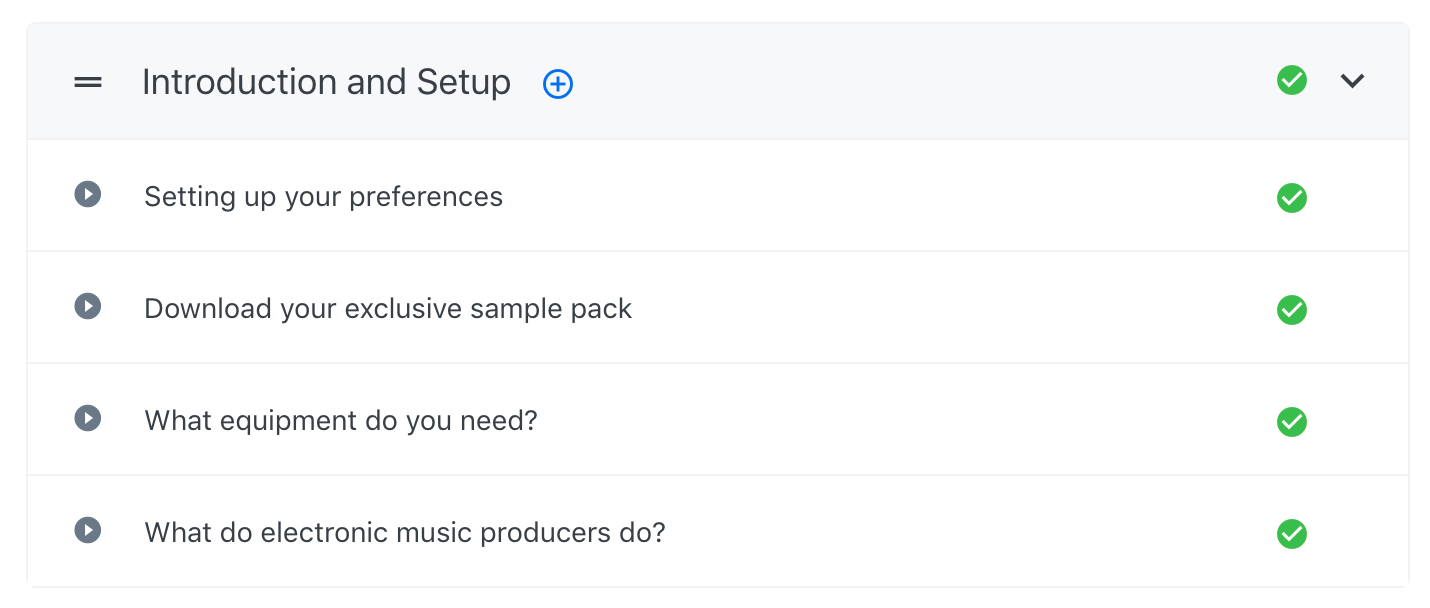Open Download your exclusive sample pack lesson

[x=388, y=309]
